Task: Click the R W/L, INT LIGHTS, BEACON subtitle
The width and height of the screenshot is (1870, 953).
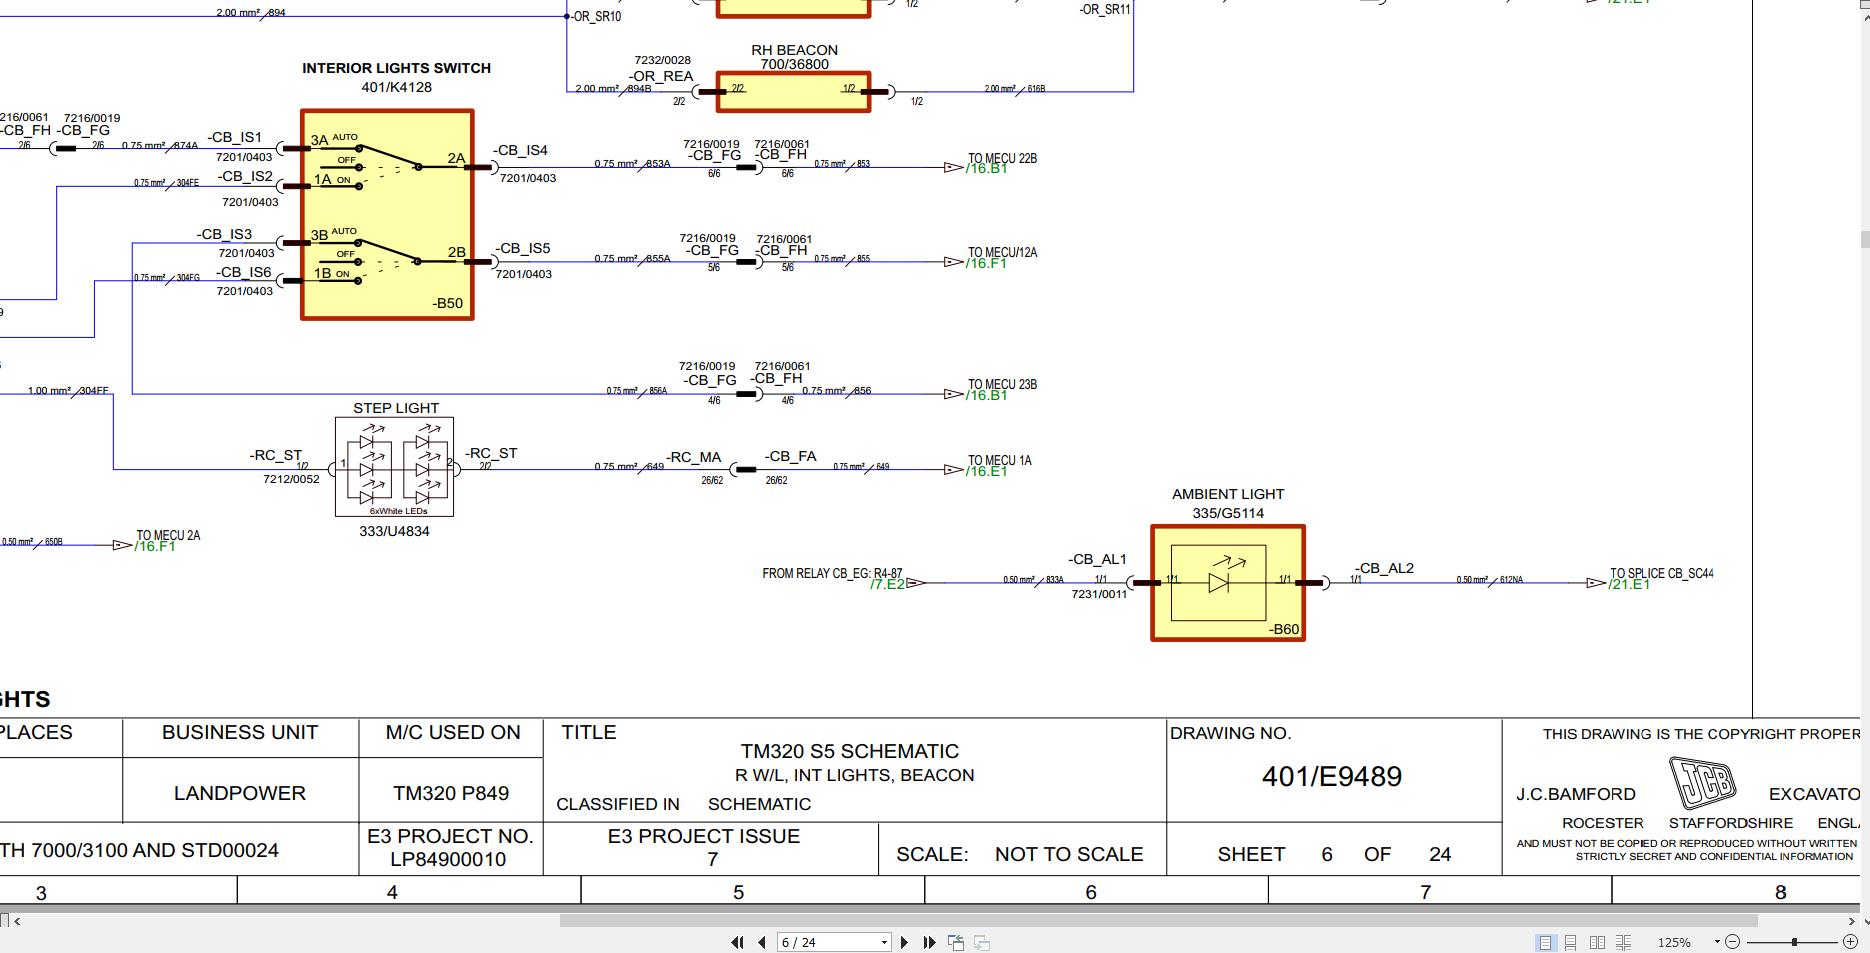Action: click(x=854, y=775)
